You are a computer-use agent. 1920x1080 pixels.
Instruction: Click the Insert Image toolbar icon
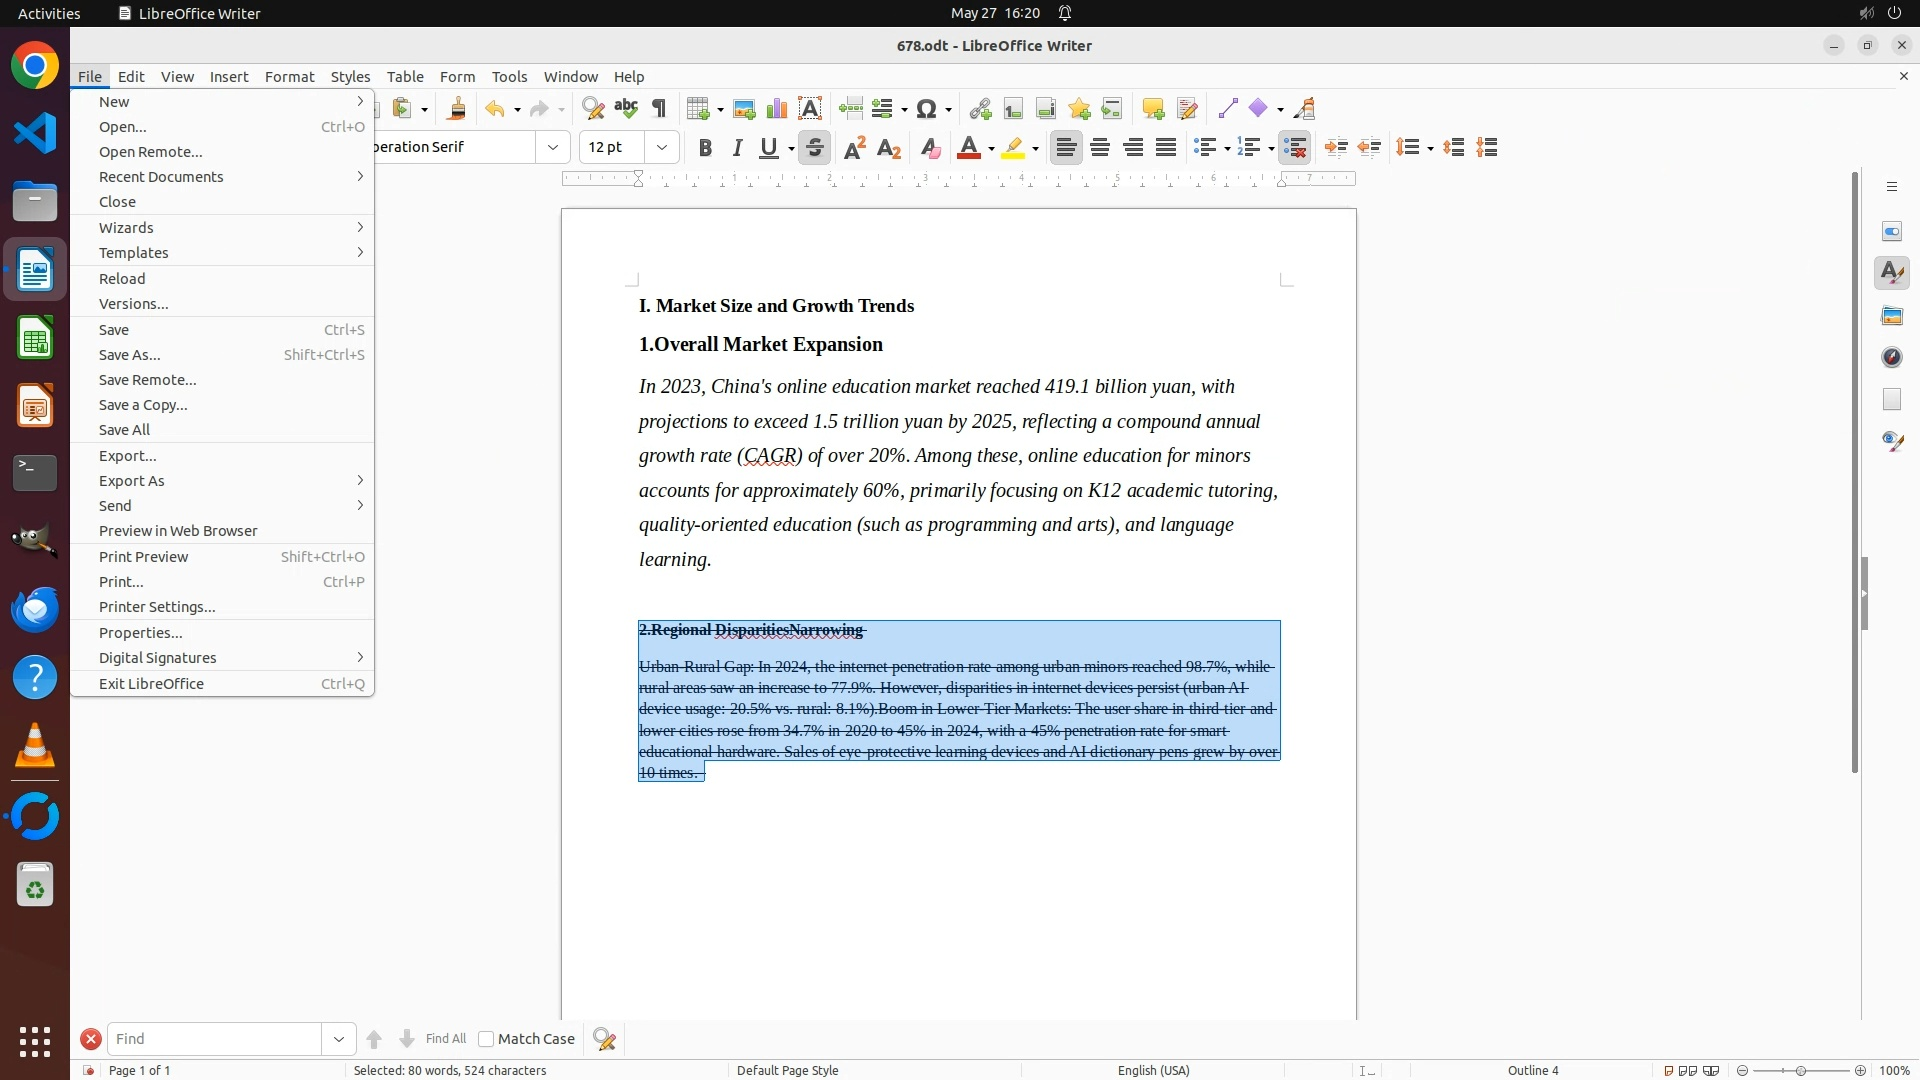point(743,109)
